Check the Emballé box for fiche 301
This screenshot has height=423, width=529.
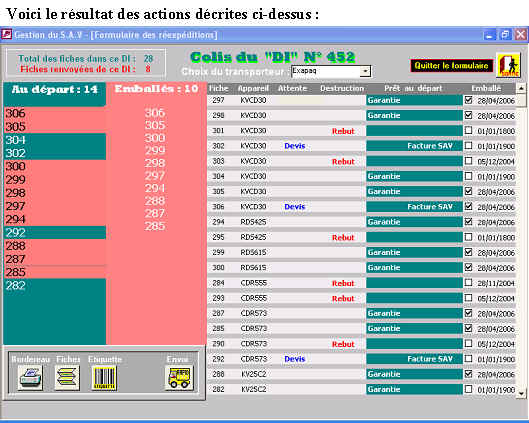[468, 130]
